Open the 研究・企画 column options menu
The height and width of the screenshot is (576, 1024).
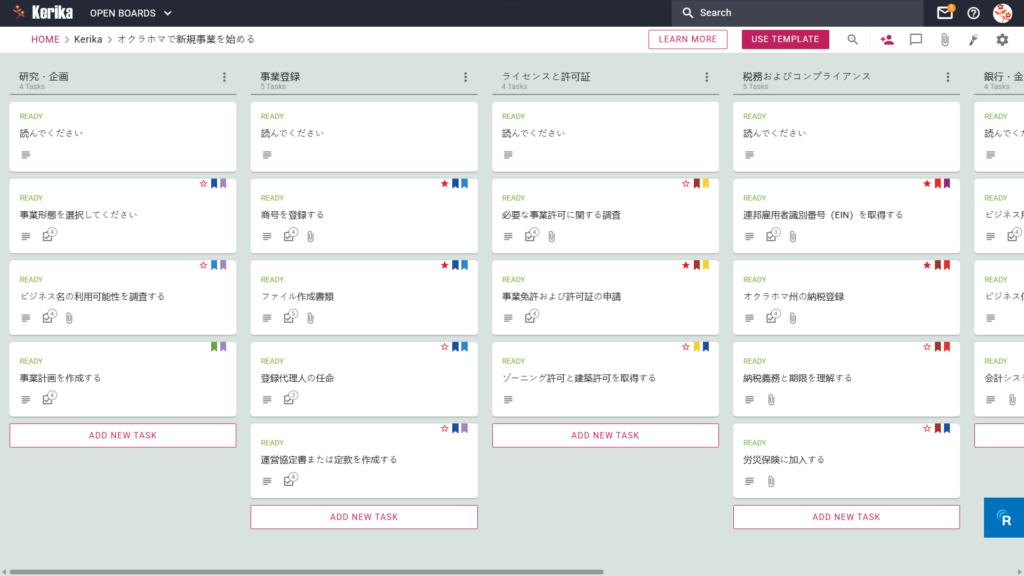224,77
